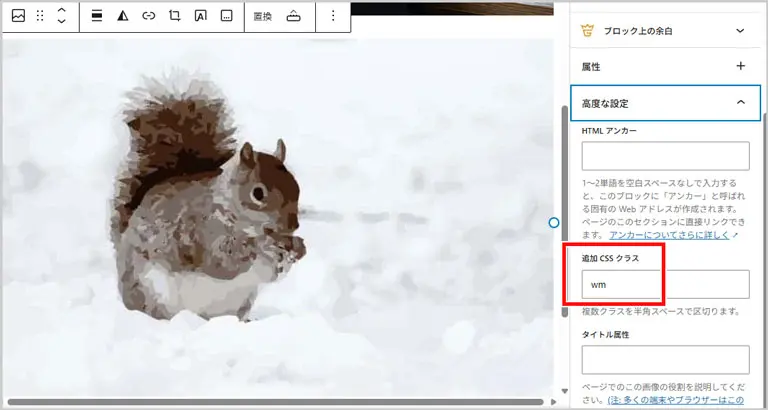Open the block options three-dot menu

333,16
